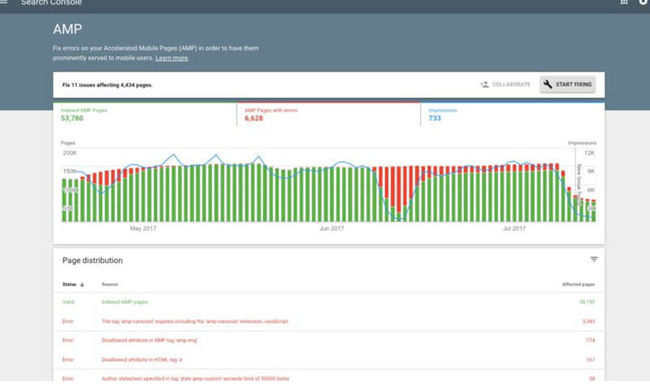Open the Disallowed attribute in HTML tag row

click(x=329, y=360)
